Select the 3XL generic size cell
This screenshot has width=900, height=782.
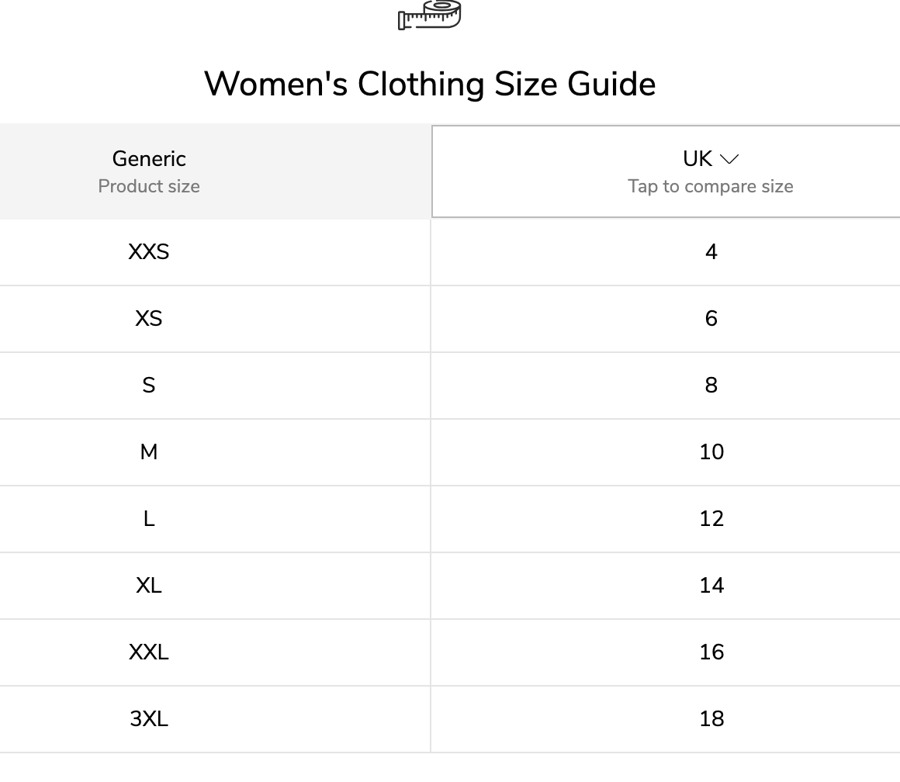[149, 719]
